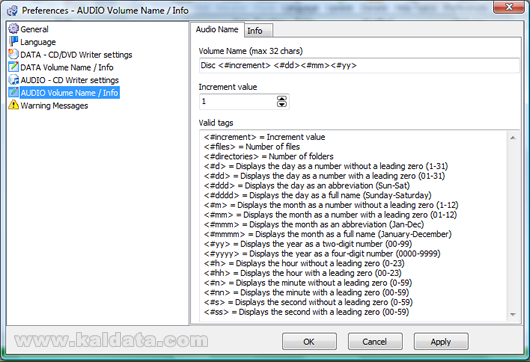The height and width of the screenshot is (362, 530).
Task: Click the Volume Name text field
Action: (359, 66)
